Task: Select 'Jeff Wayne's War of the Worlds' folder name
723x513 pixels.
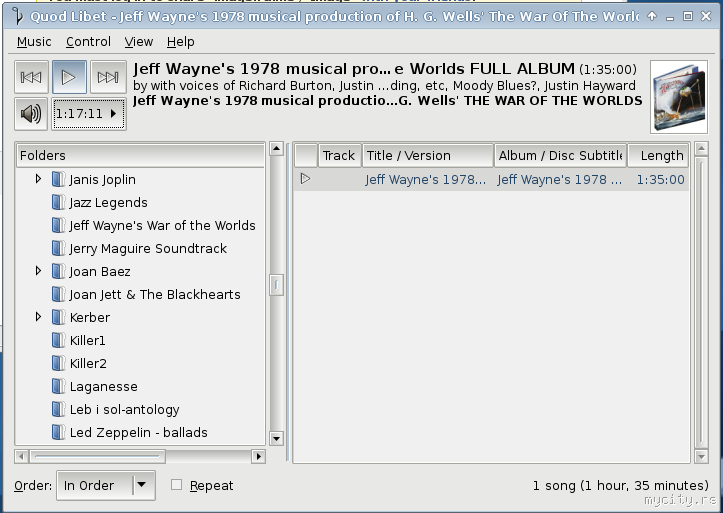Action: click(x=162, y=226)
